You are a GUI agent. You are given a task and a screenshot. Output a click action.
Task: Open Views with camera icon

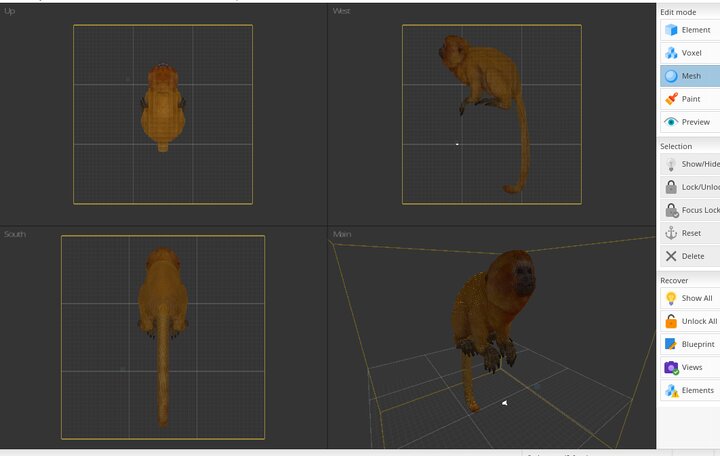tap(671, 367)
